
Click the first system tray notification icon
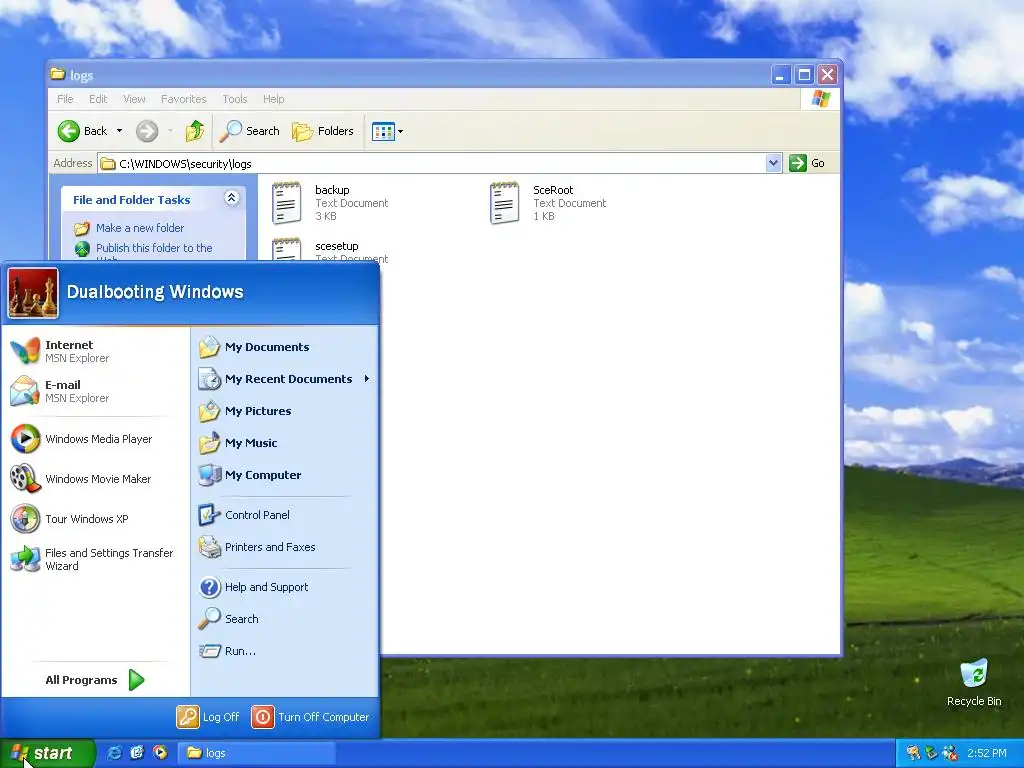(913, 753)
